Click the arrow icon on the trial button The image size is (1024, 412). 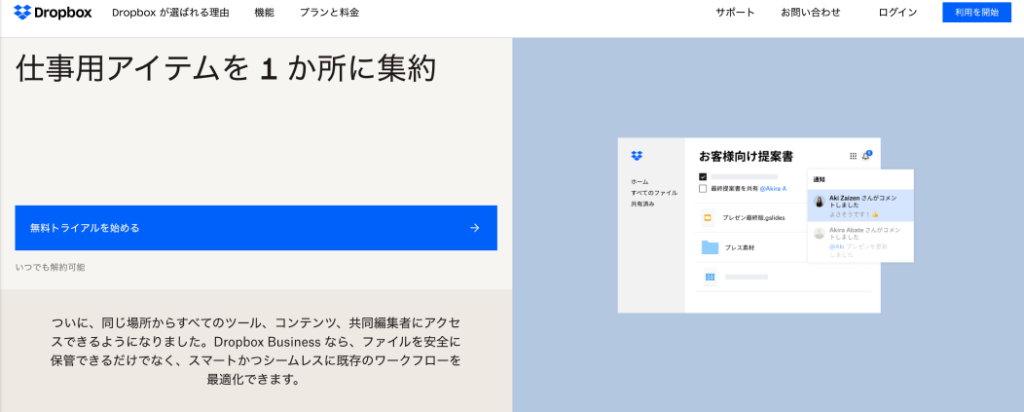475,228
